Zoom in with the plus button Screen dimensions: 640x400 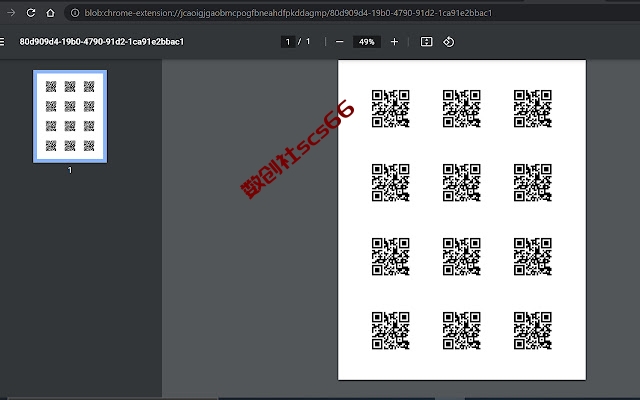(x=394, y=42)
